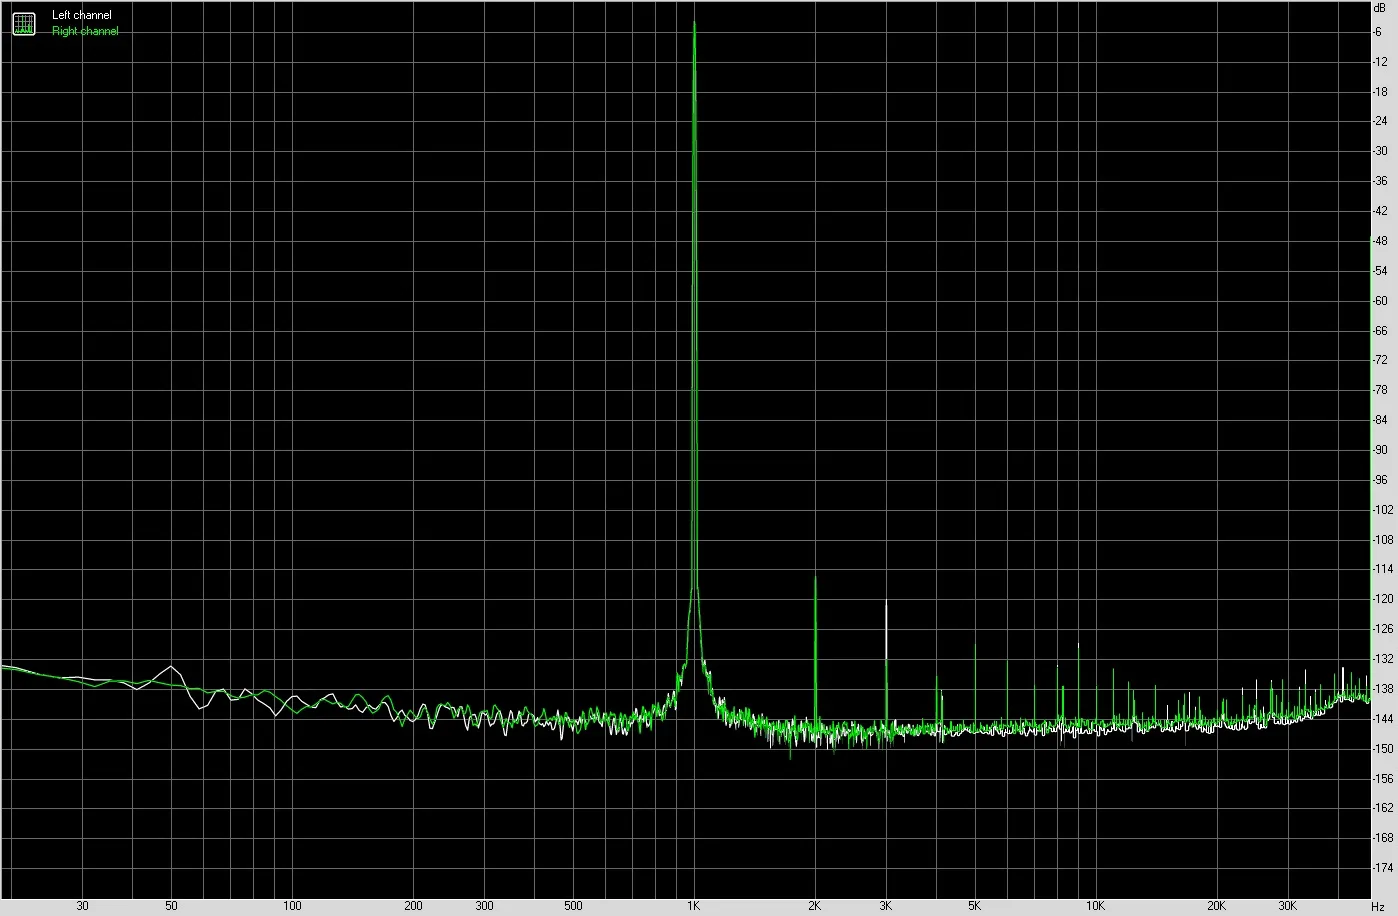Click the -48 dB scale value

1381,241
